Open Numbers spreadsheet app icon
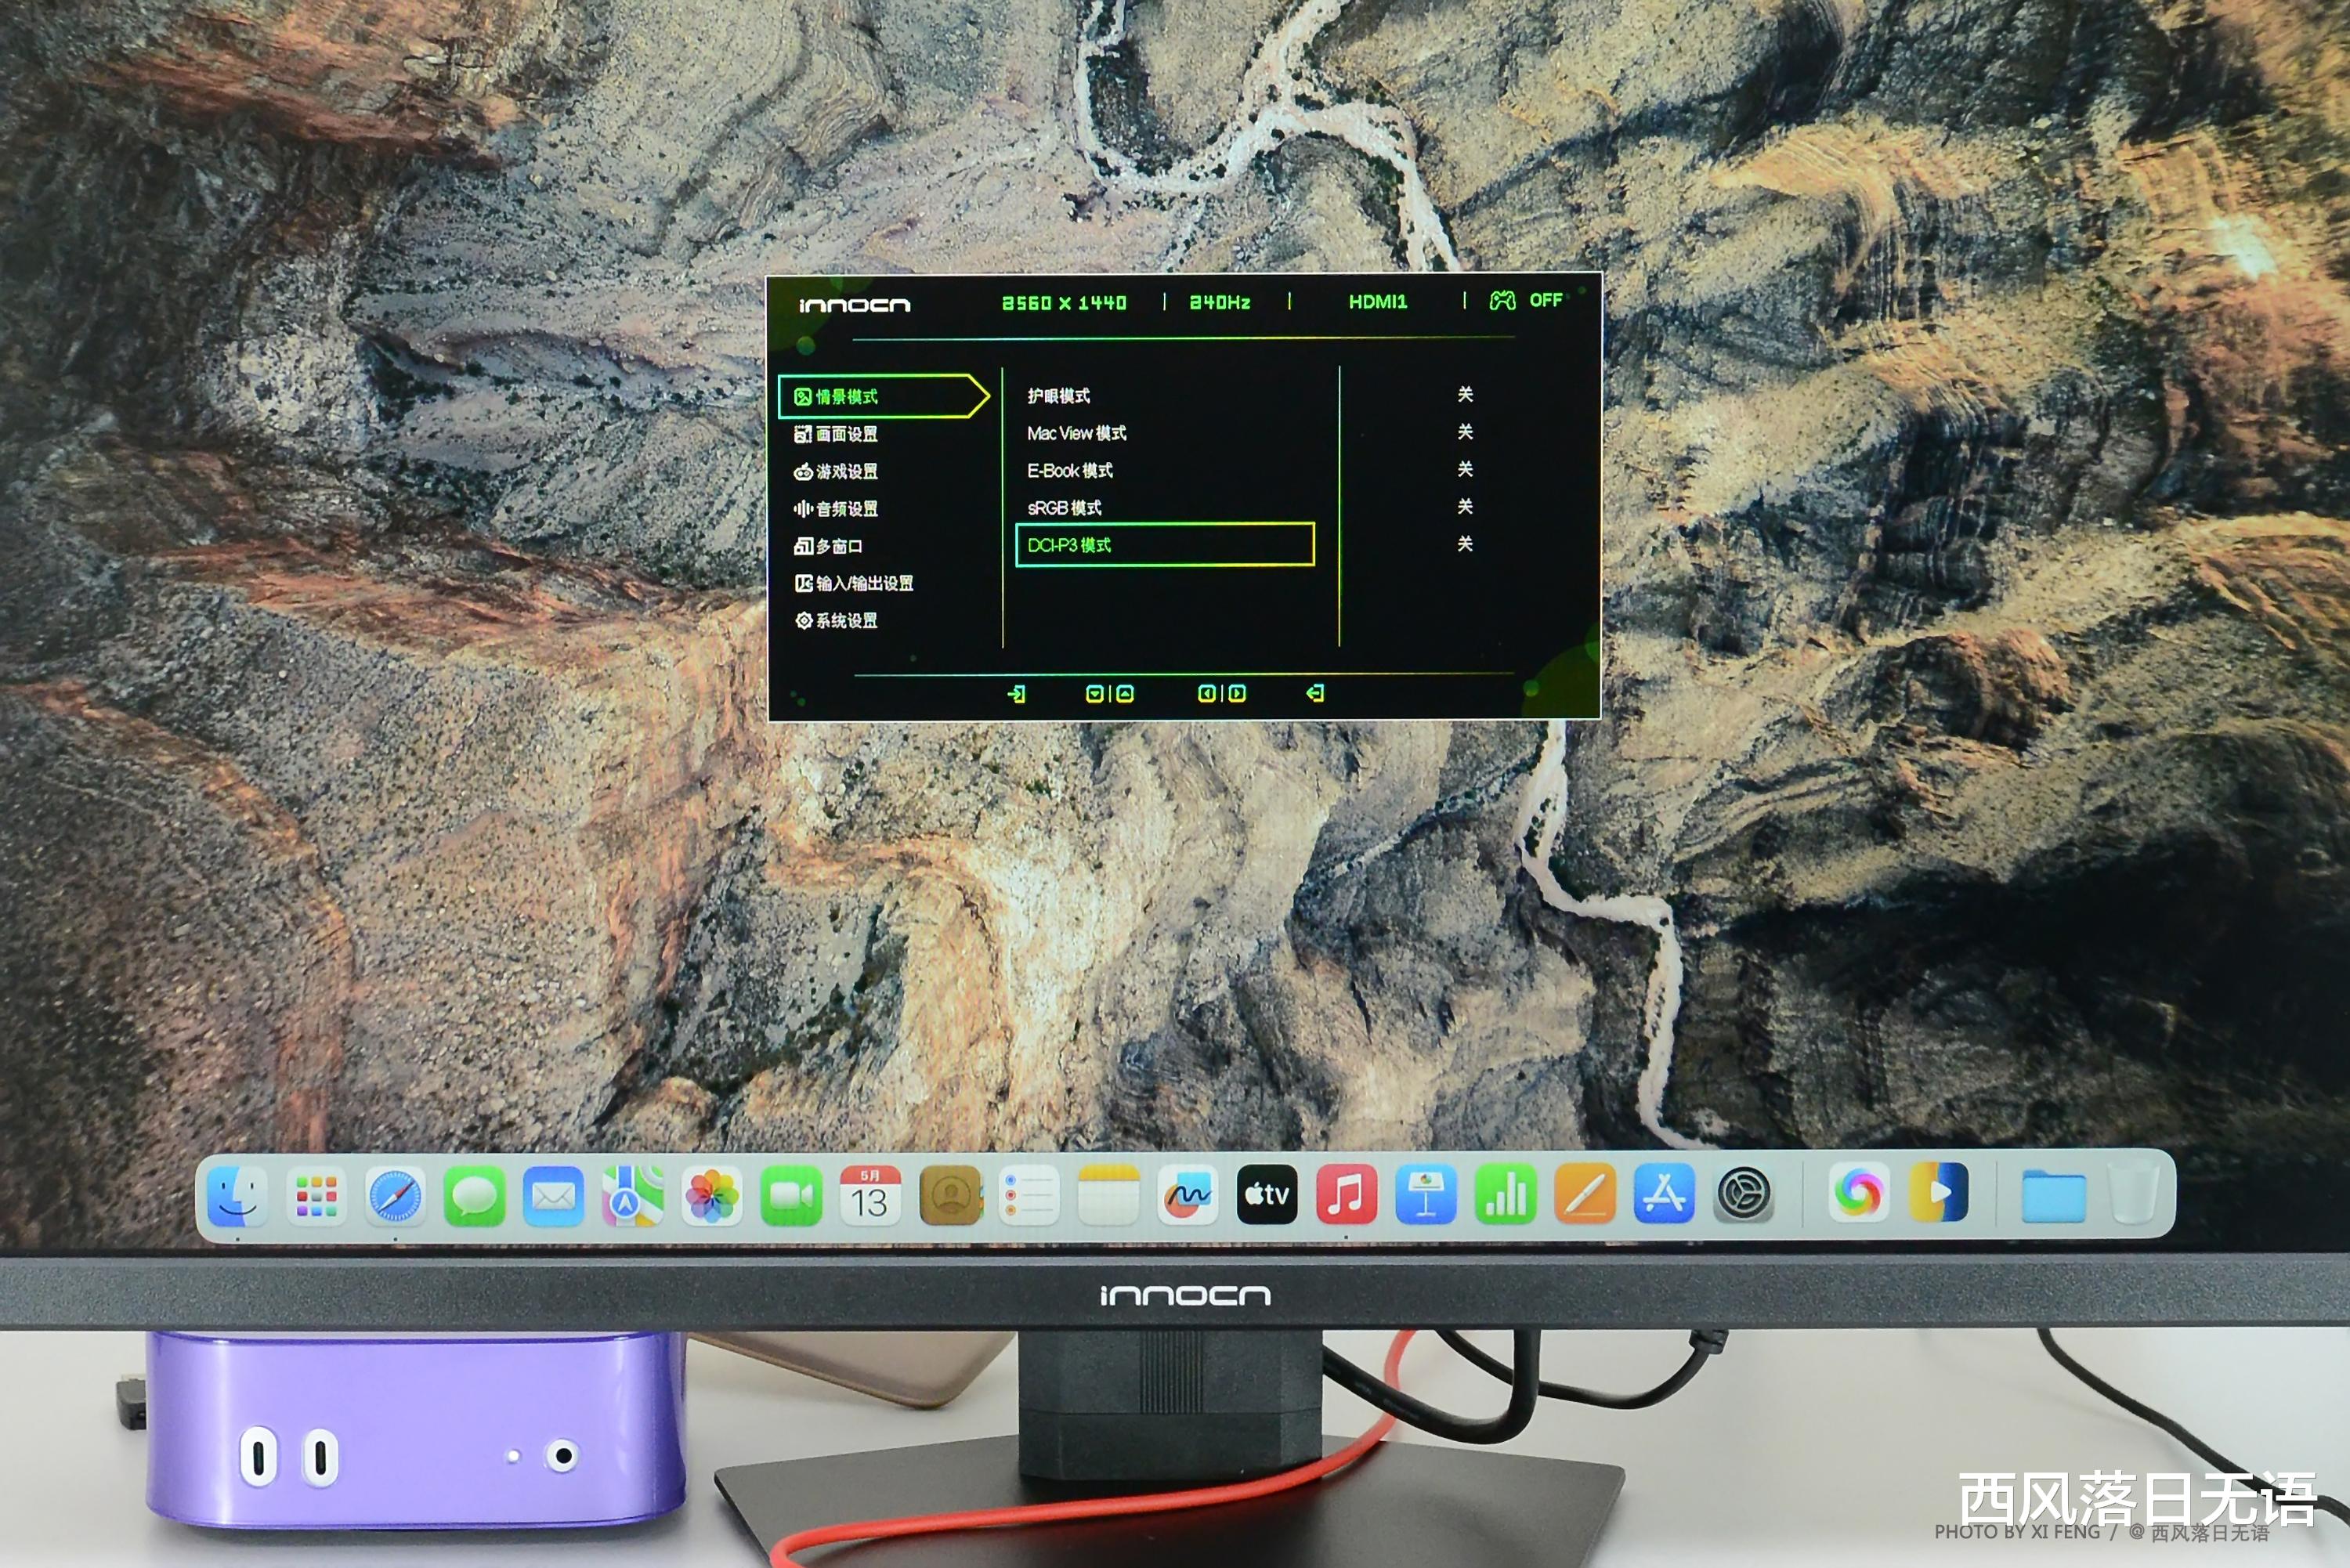This screenshot has height=1568, width=2350. coord(1504,1195)
